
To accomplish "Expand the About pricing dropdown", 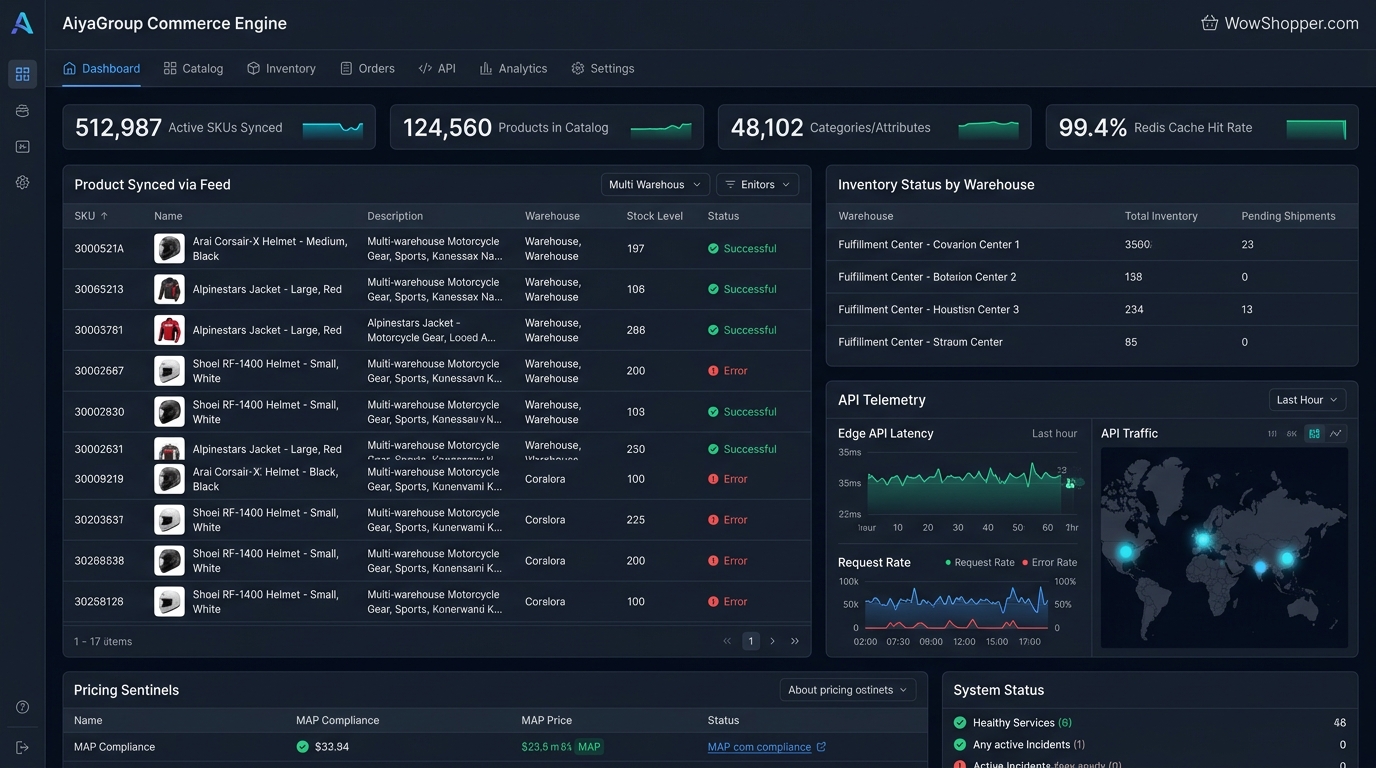I will [x=848, y=690].
